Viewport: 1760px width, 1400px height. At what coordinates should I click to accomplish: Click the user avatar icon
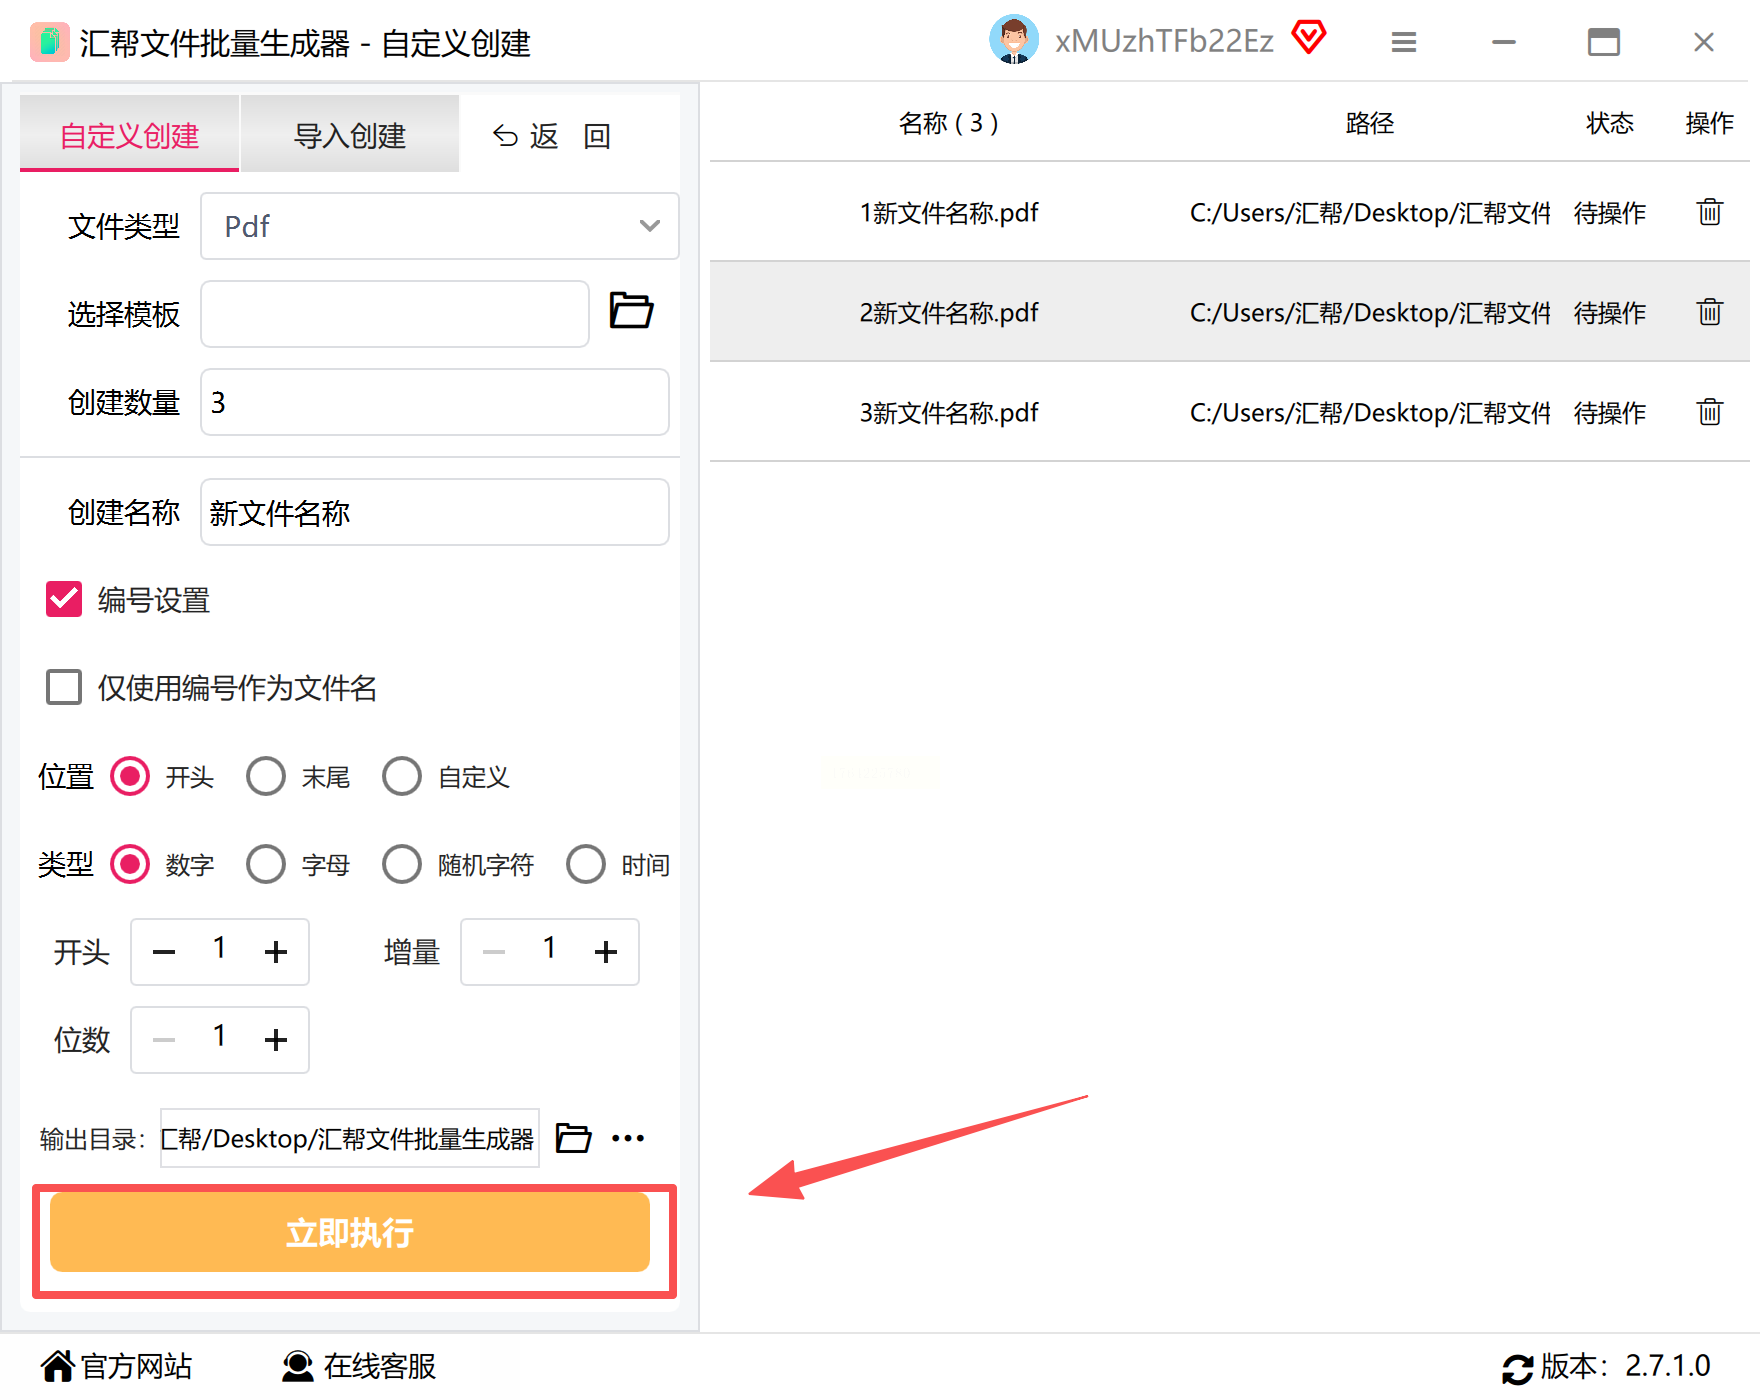pos(1014,41)
